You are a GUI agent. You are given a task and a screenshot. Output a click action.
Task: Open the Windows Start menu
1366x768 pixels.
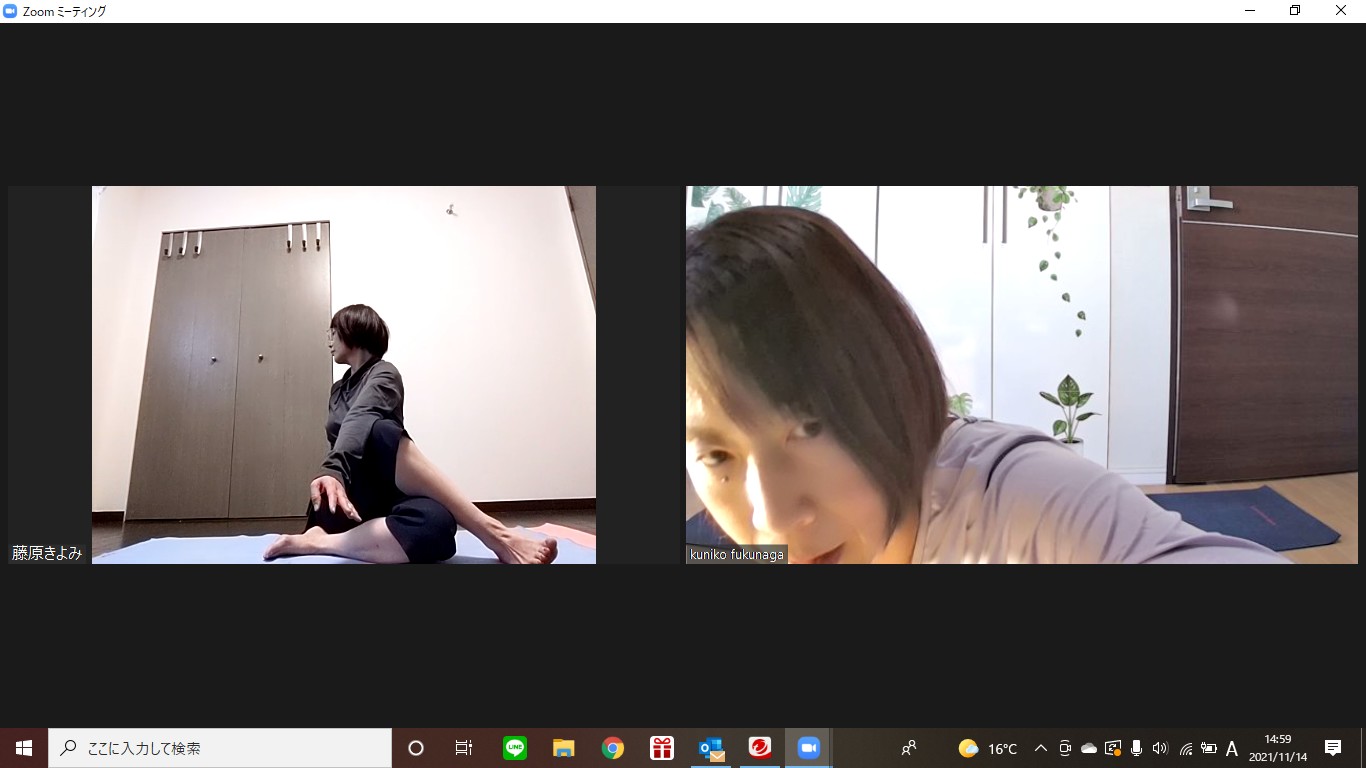coord(24,748)
